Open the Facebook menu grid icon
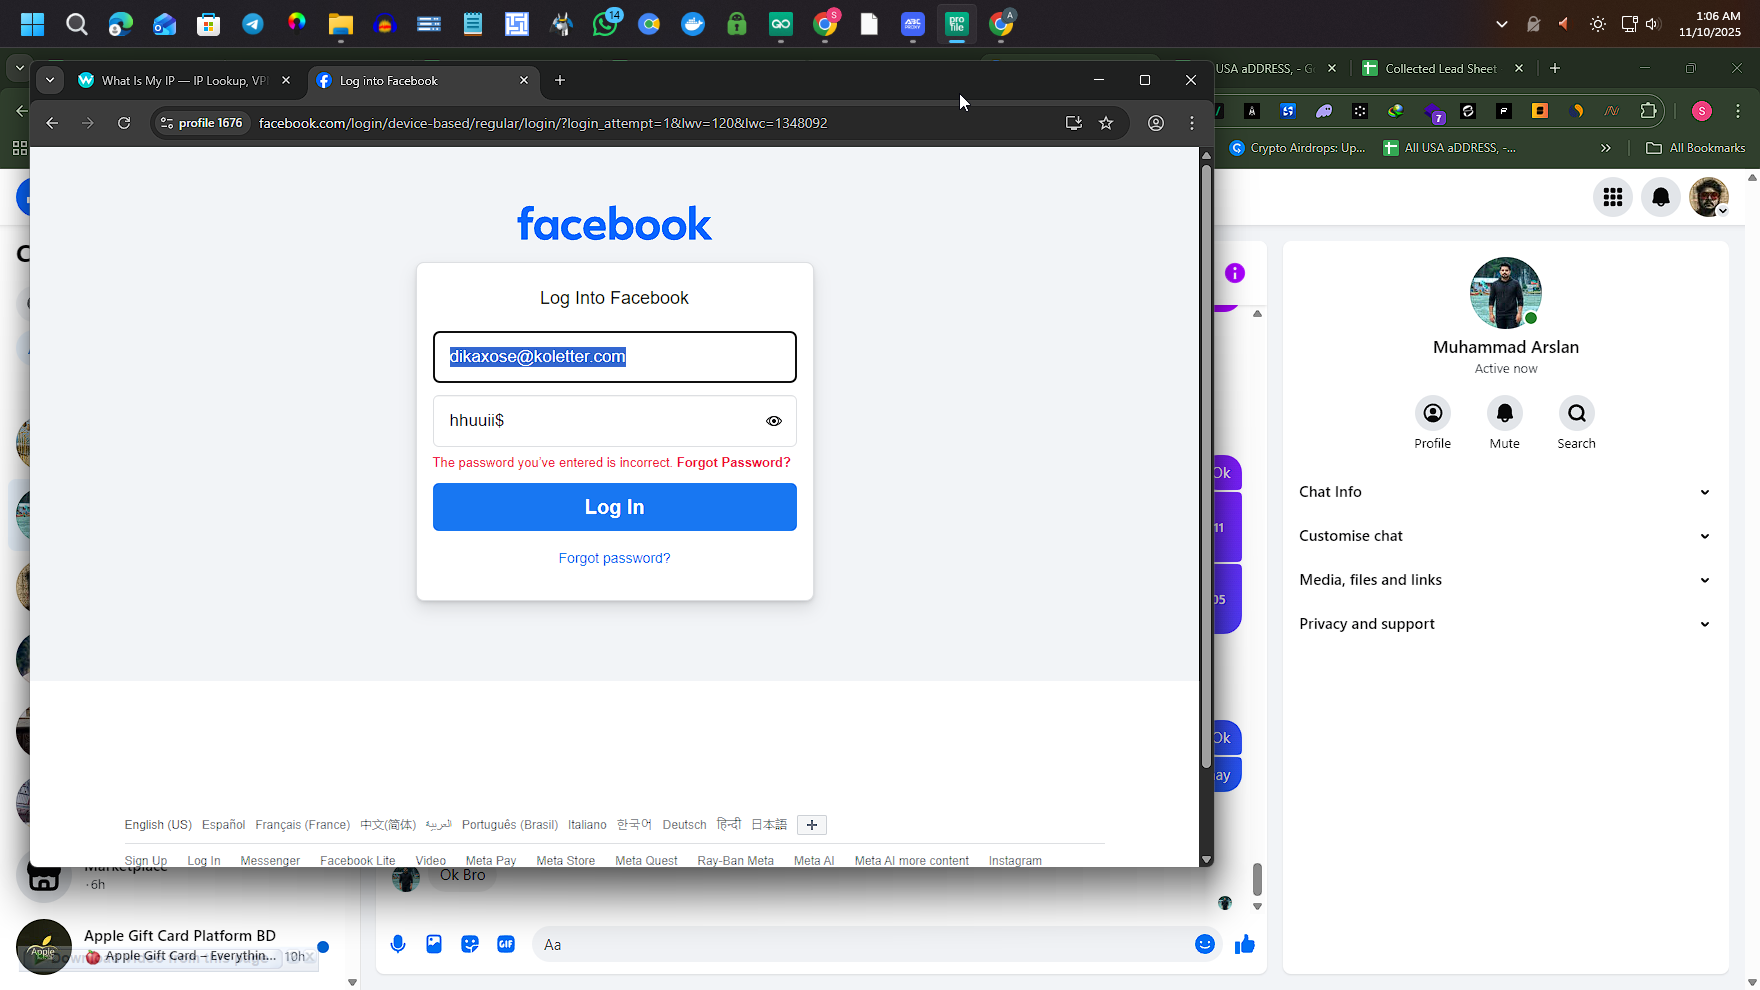This screenshot has width=1760, height=990. click(x=1613, y=197)
